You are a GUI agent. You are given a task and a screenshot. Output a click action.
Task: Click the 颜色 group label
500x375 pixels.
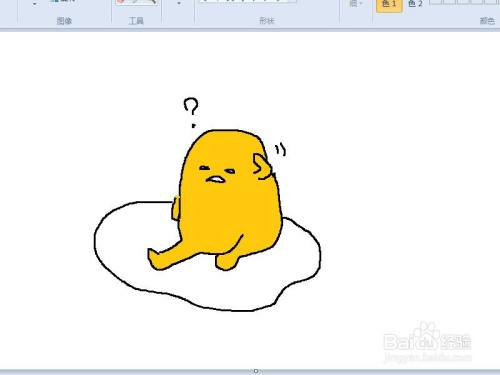point(487,21)
